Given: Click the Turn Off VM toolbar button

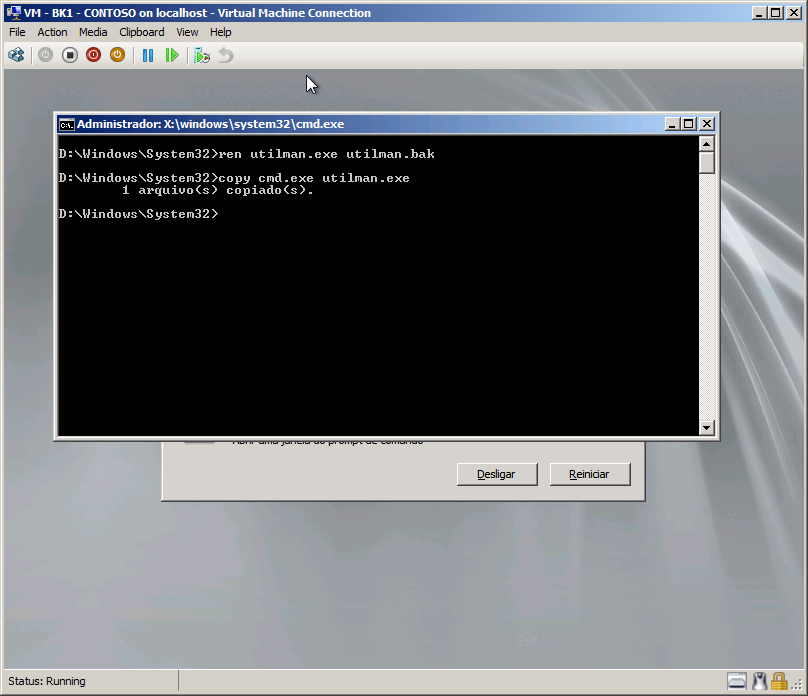Looking at the screenshot, I should click(70, 55).
